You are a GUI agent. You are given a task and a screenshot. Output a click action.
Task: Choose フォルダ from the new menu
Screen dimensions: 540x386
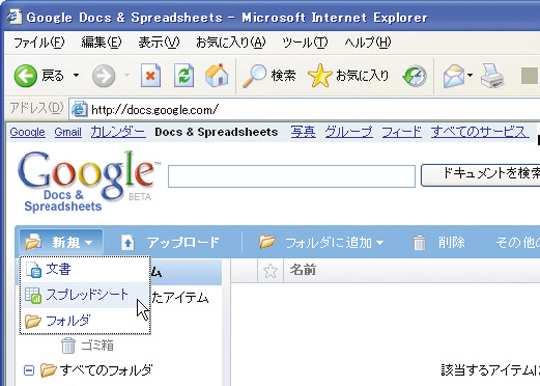(85, 321)
